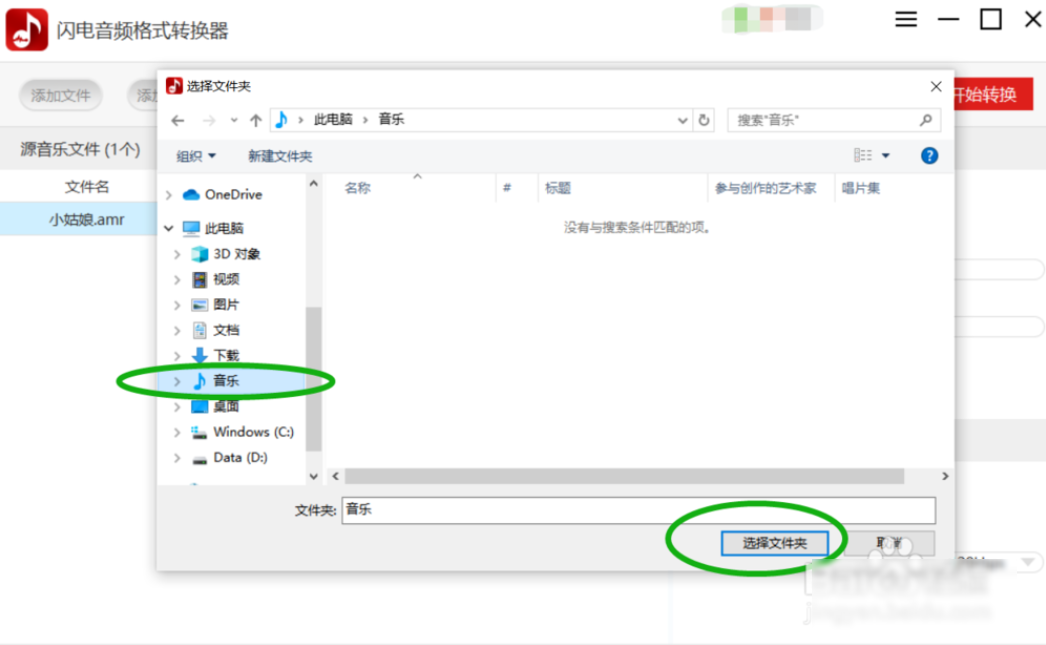
Task: Expand the OneDrive tree node
Action: 170,195
